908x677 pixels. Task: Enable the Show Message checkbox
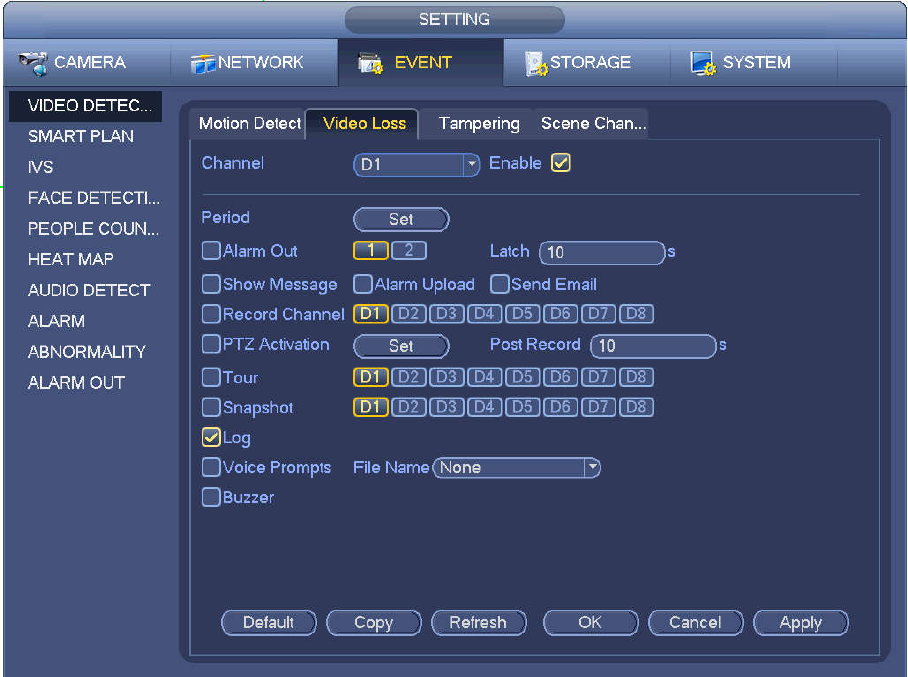(x=211, y=284)
